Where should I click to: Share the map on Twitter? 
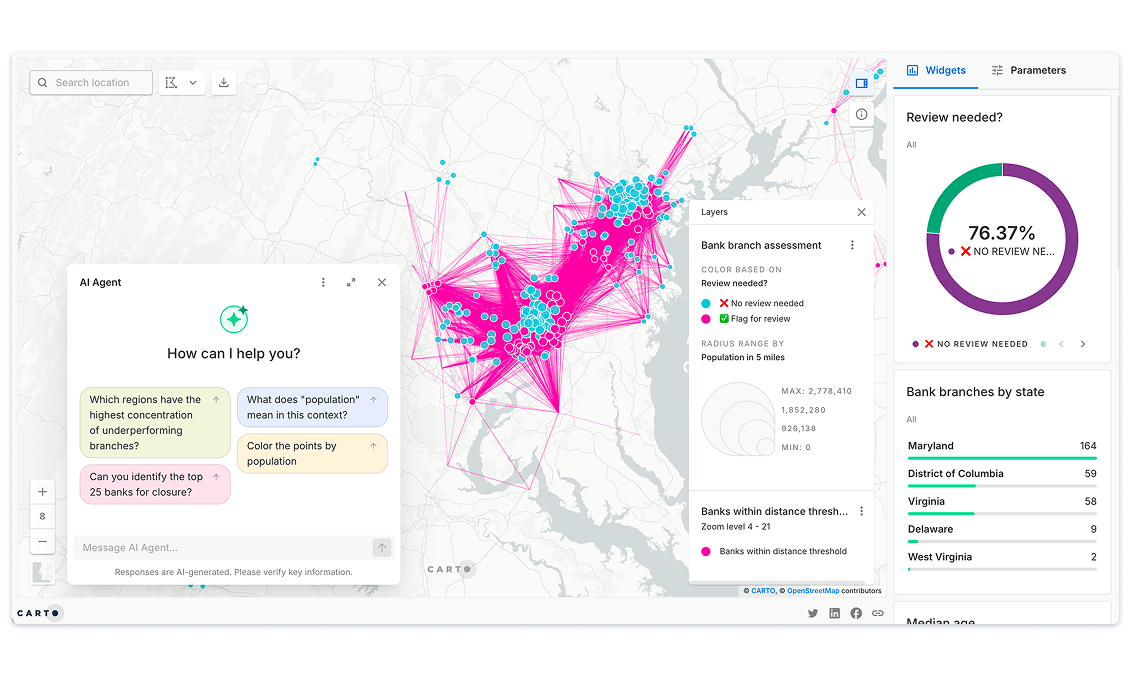(813, 614)
